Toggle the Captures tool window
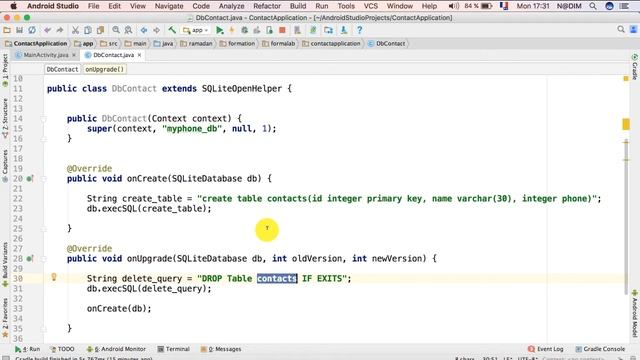This screenshot has height=360, width=640. (x=5, y=166)
